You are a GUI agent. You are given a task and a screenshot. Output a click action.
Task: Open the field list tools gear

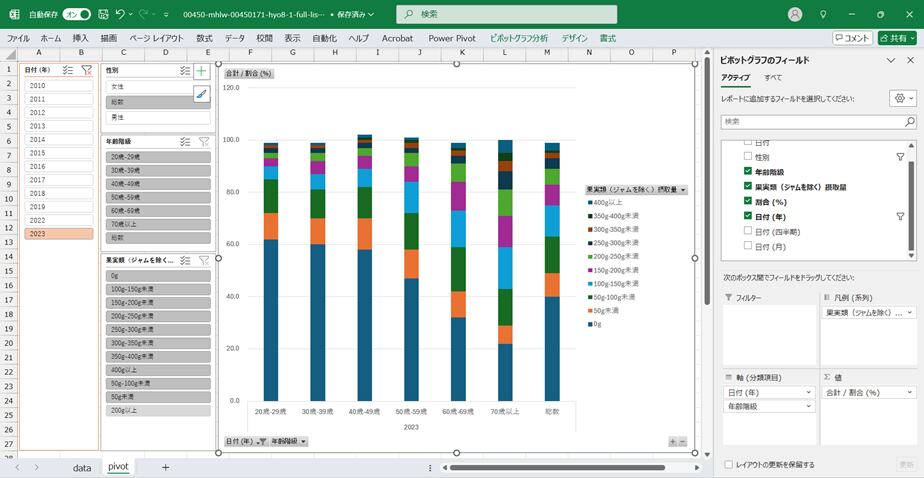pyautogui.click(x=900, y=98)
